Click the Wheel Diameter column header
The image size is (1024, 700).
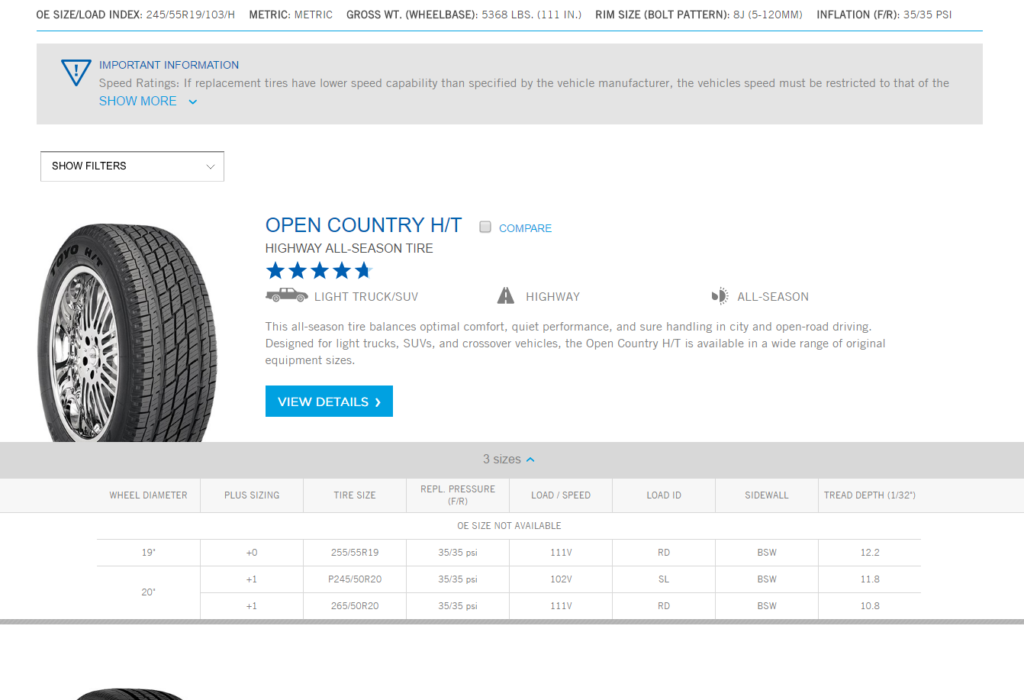148,495
